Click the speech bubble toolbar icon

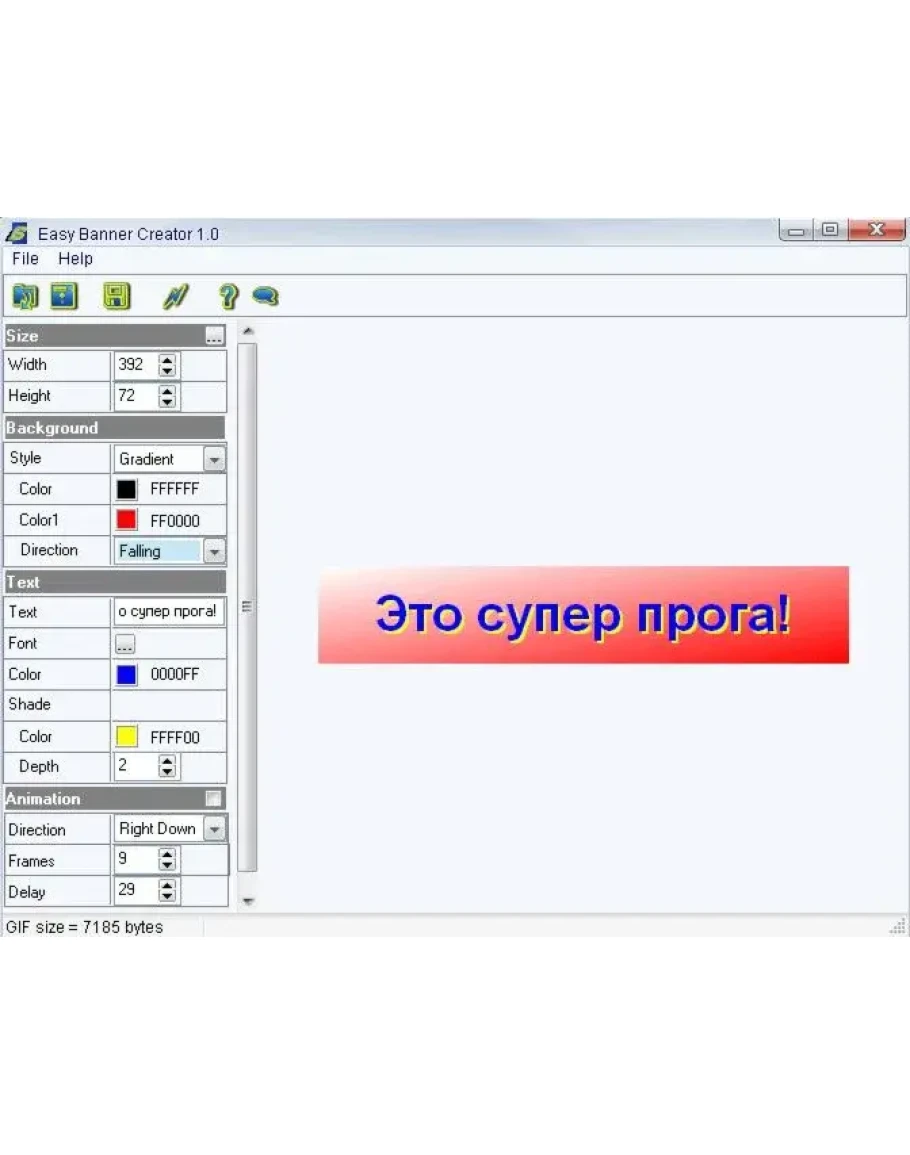click(x=265, y=296)
